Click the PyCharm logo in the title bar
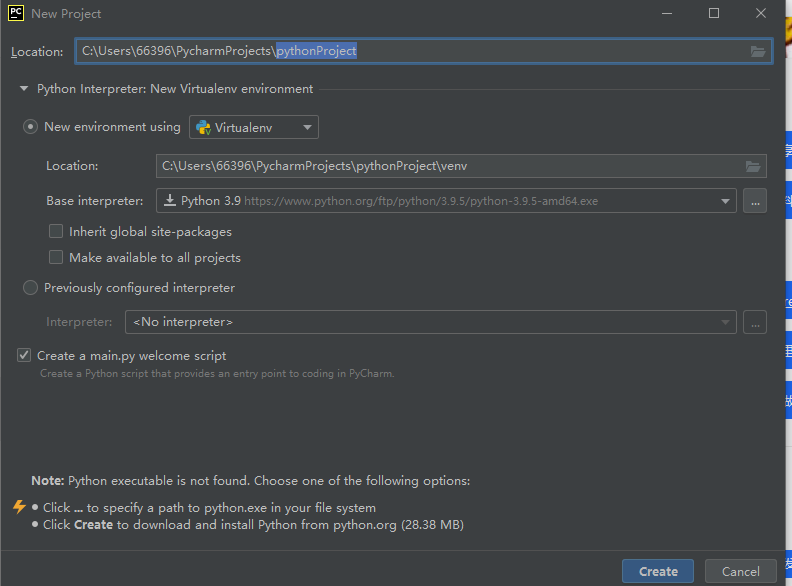The image size is (792, 586). pos(16,13)
